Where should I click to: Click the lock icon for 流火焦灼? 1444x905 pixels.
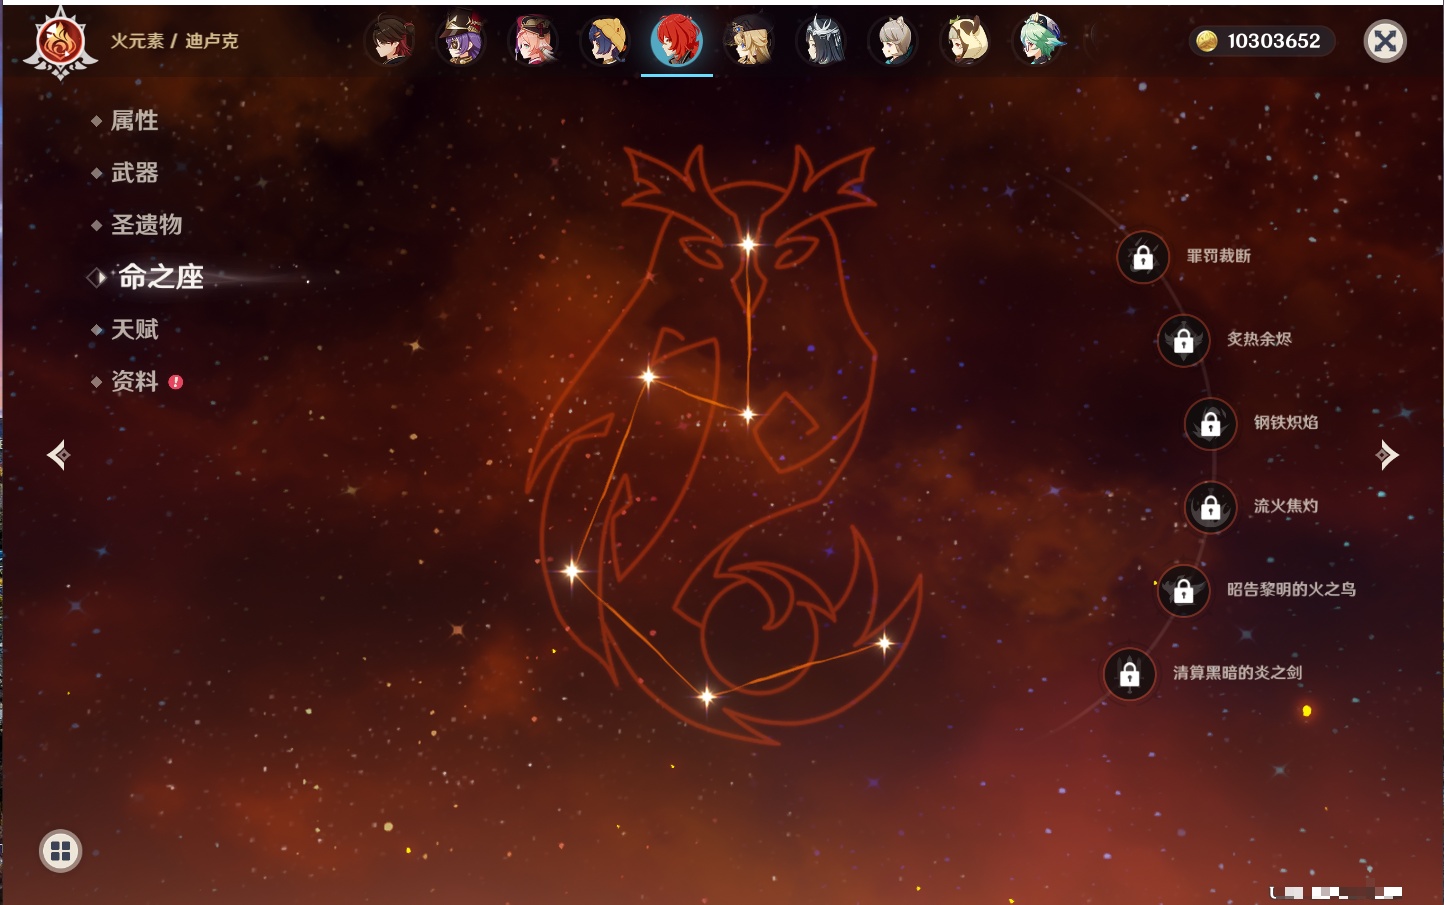tap(1210, 508)
